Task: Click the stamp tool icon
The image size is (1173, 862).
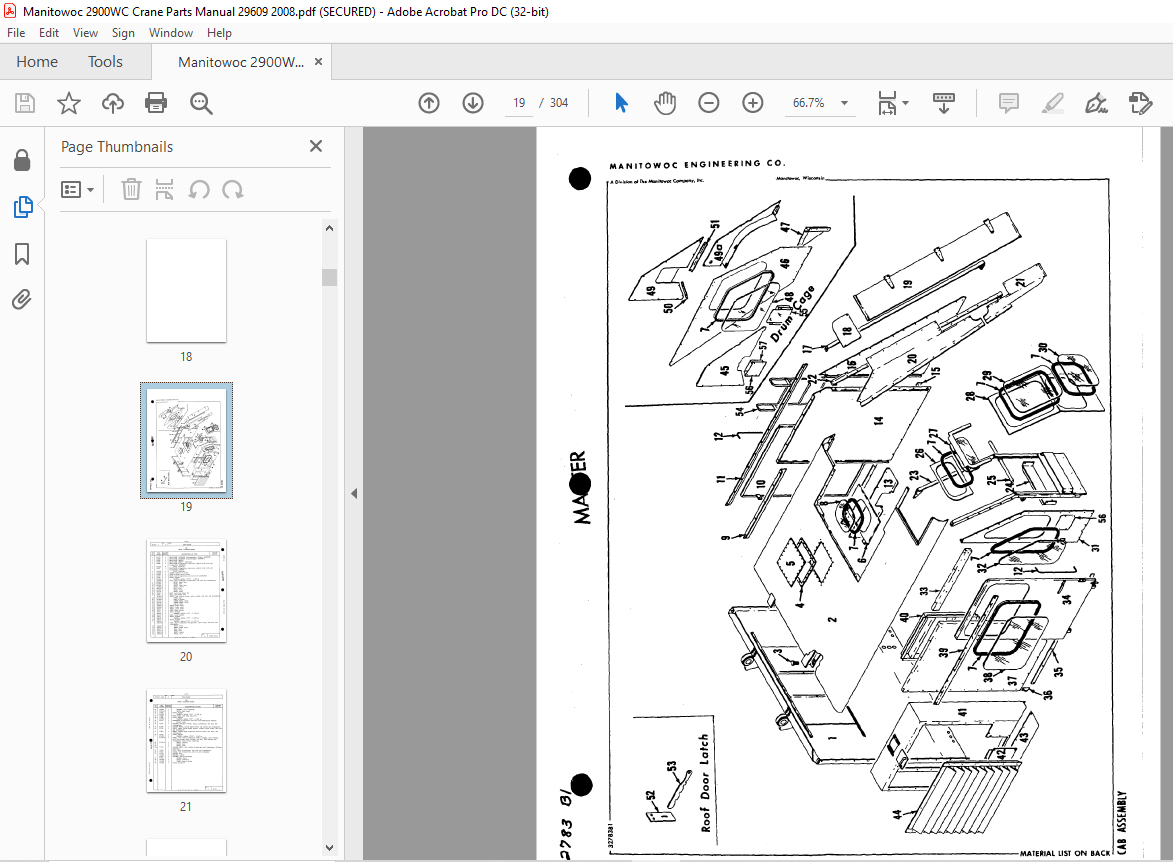Action: 1140,103
